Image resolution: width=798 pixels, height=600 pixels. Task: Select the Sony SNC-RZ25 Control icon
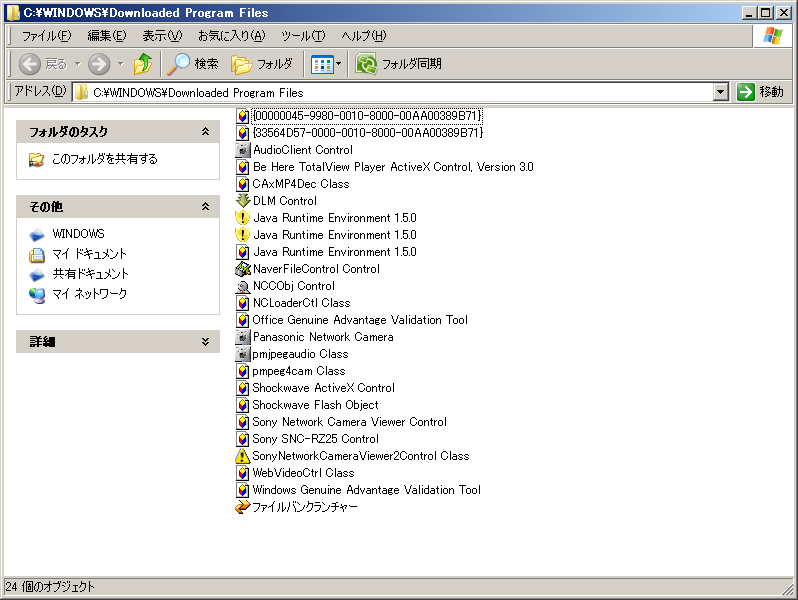[243, 439]
